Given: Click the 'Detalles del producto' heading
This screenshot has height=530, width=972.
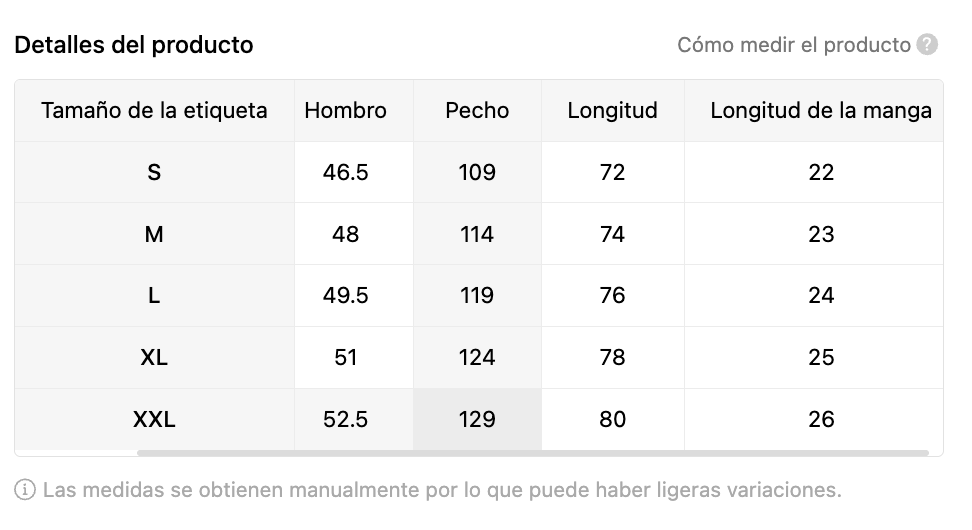Looking at the screenshot, I should pos(134,45).
